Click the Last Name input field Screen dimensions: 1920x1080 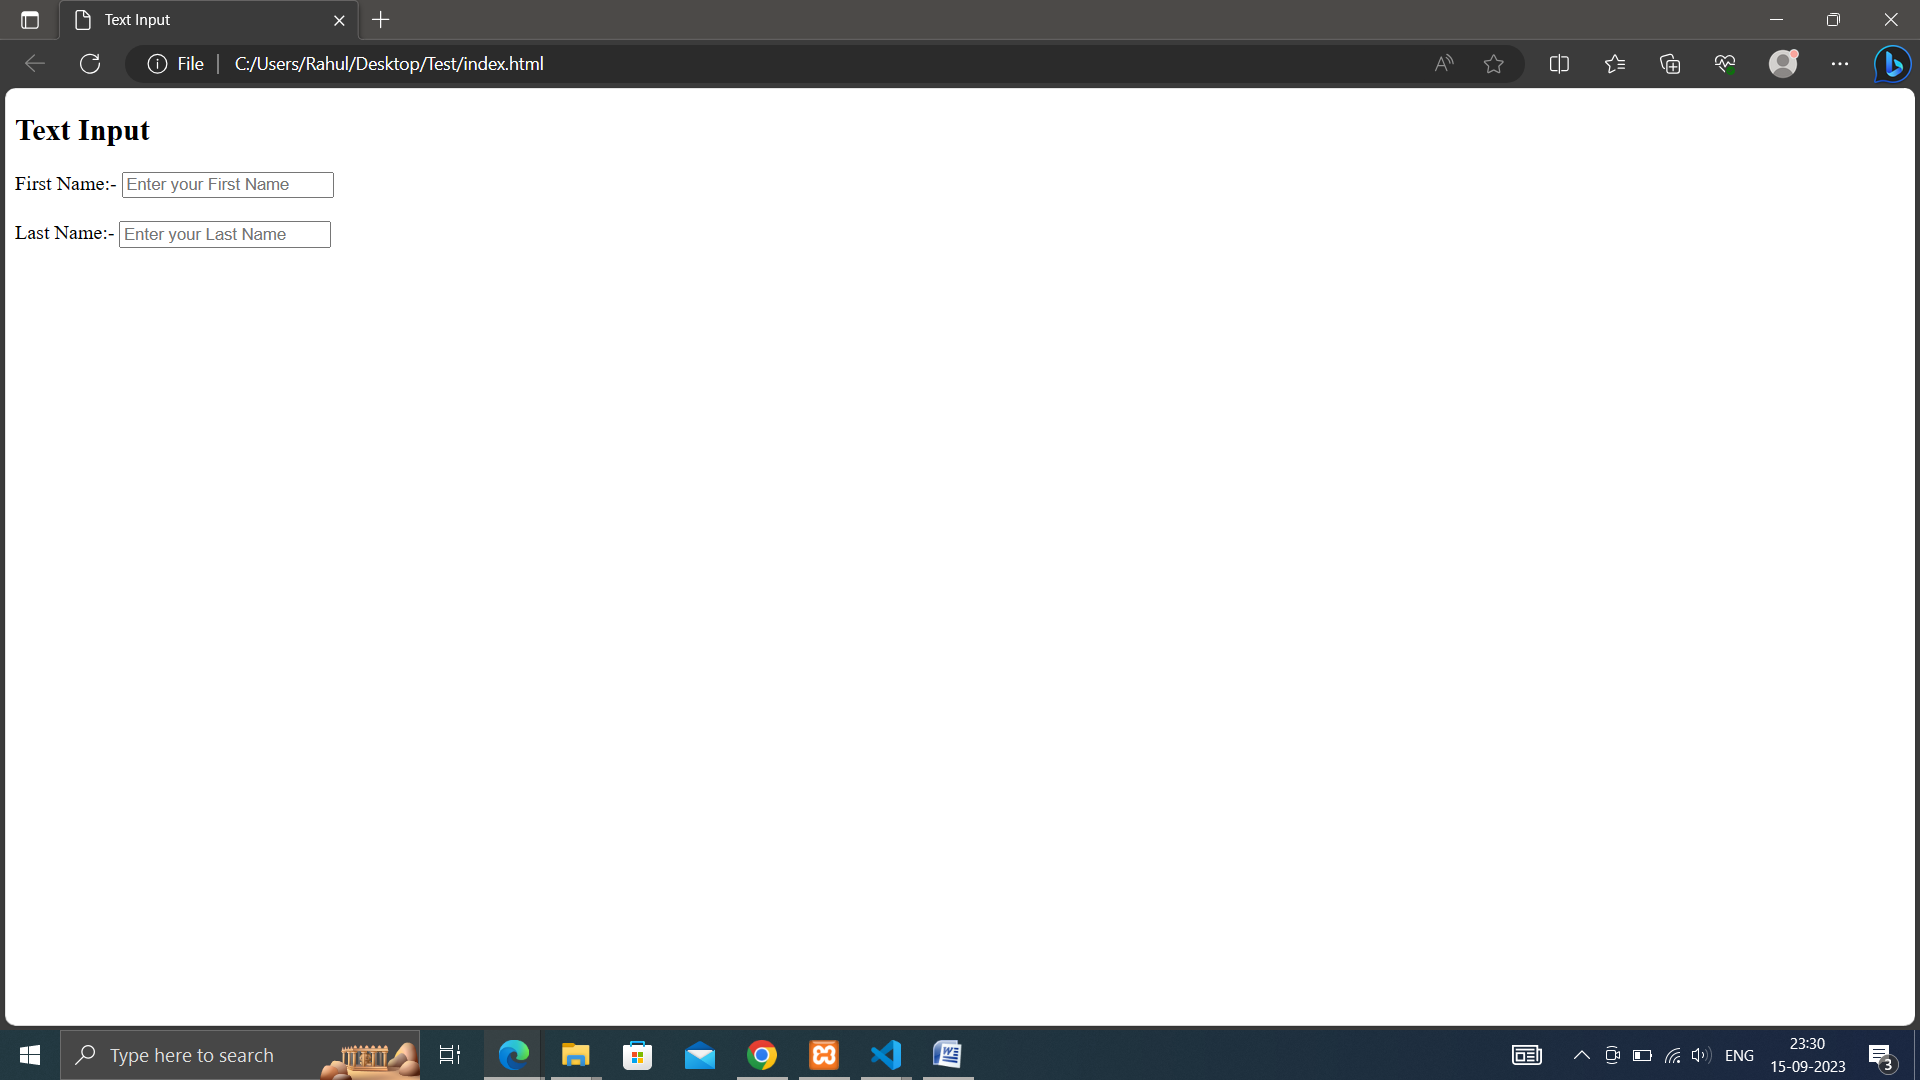(x=225, y=235)
